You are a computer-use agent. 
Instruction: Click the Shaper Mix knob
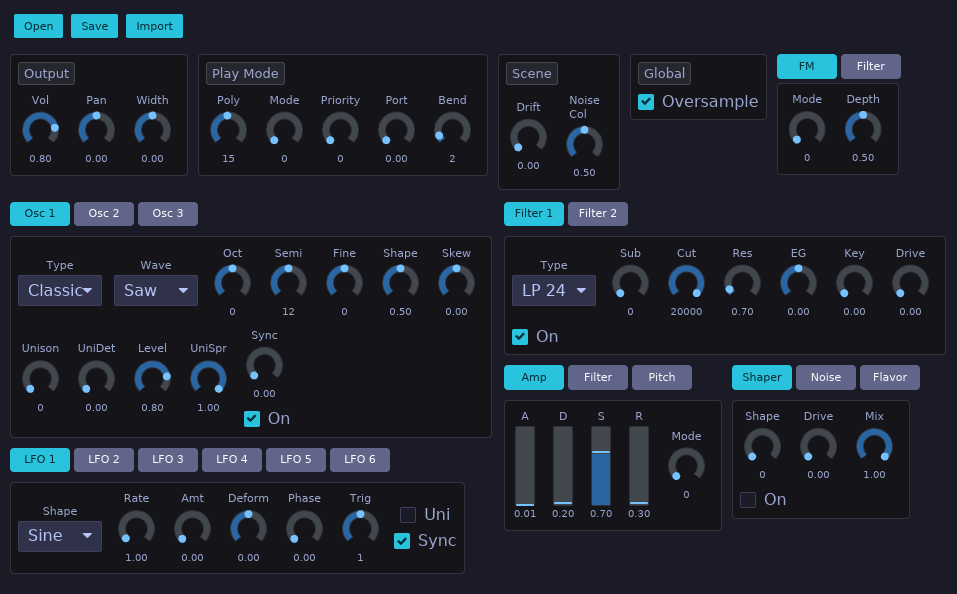click(x=875, y=446)
